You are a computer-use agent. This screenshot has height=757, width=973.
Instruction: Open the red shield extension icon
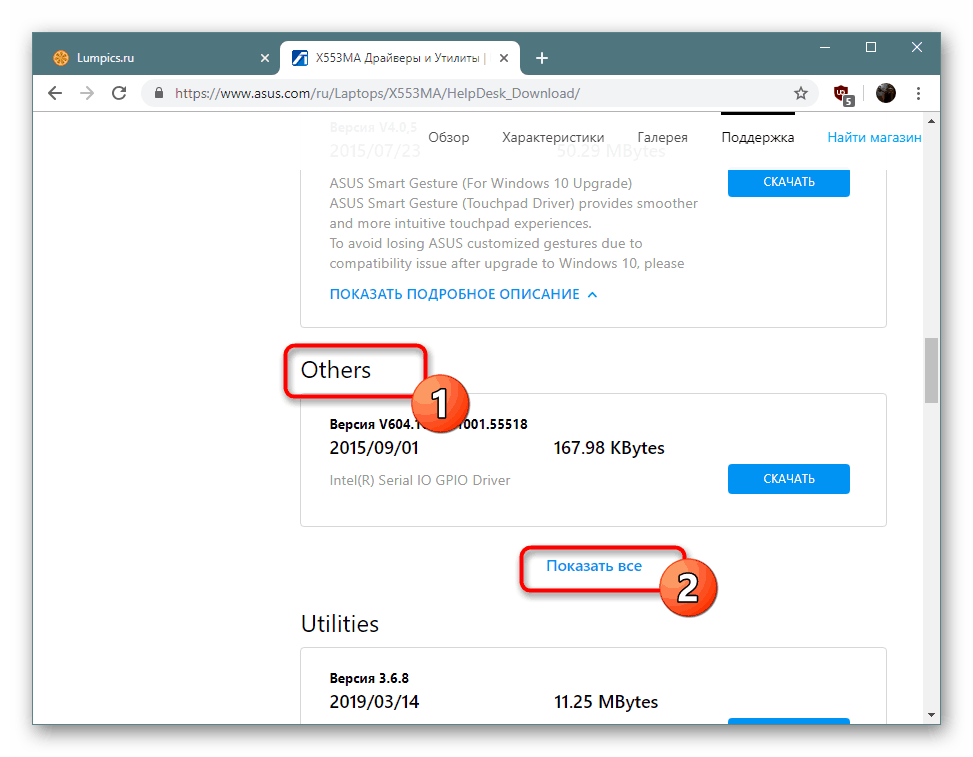point(843,94)
